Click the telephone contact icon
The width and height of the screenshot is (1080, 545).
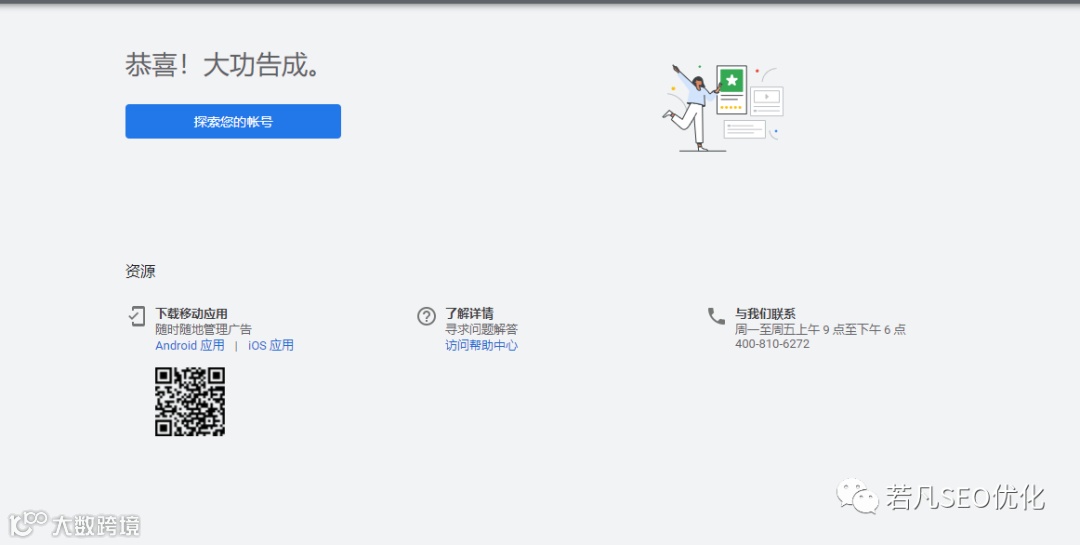point(716,316)
